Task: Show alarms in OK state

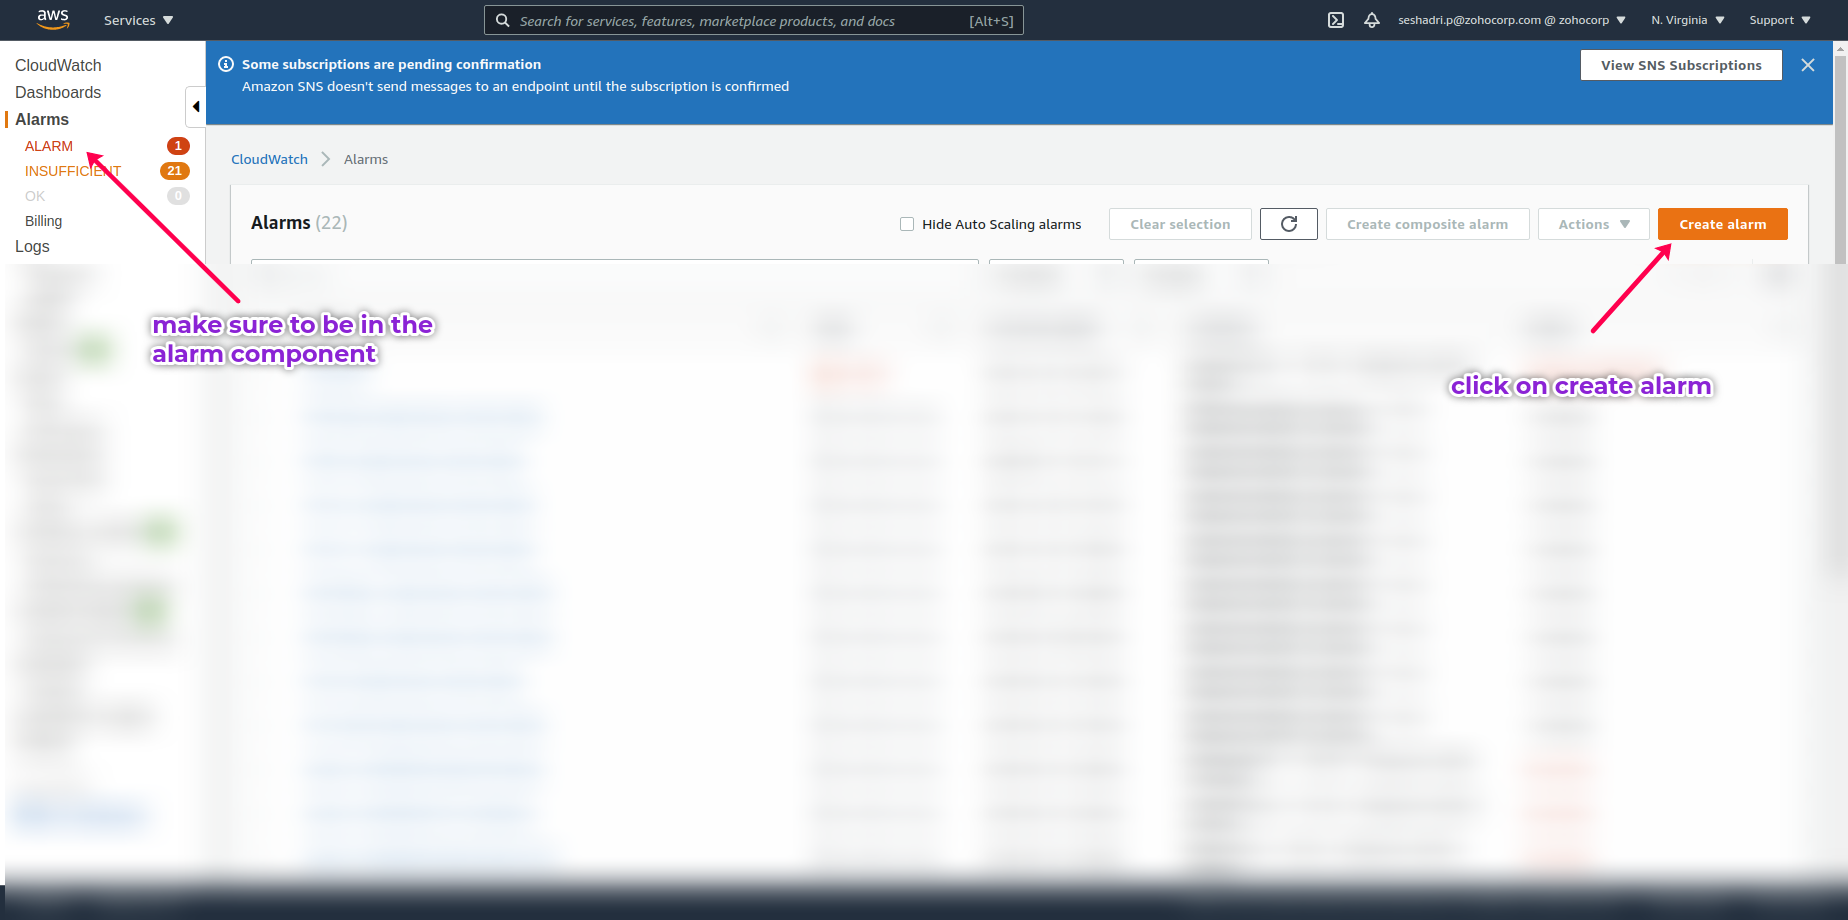Action: point(35,196)
